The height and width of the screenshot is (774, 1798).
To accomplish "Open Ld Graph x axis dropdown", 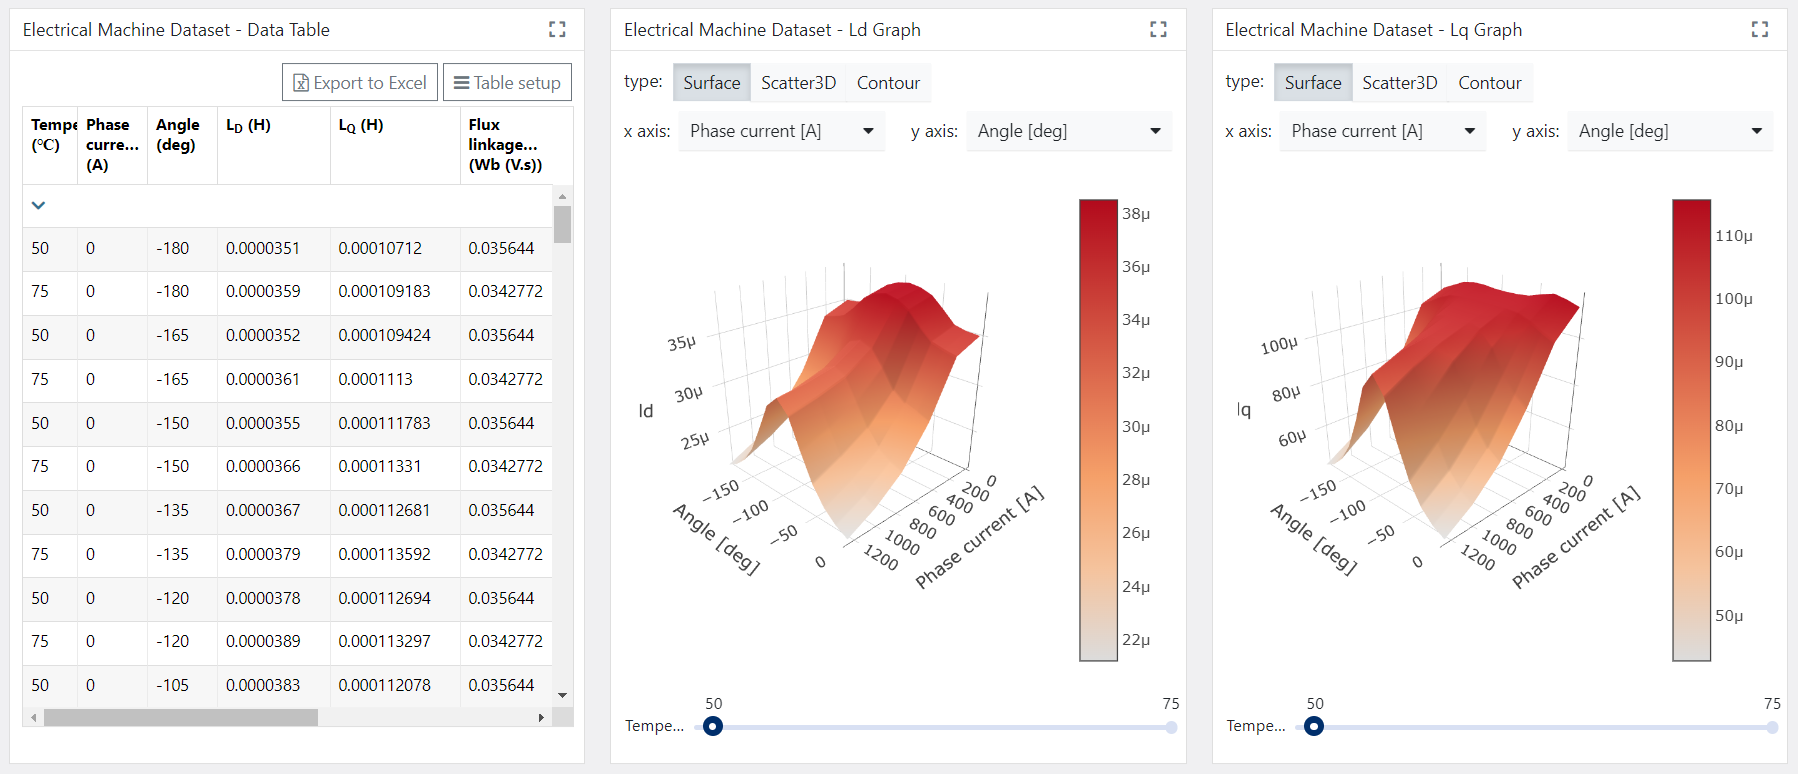I will tap(781, 131).
